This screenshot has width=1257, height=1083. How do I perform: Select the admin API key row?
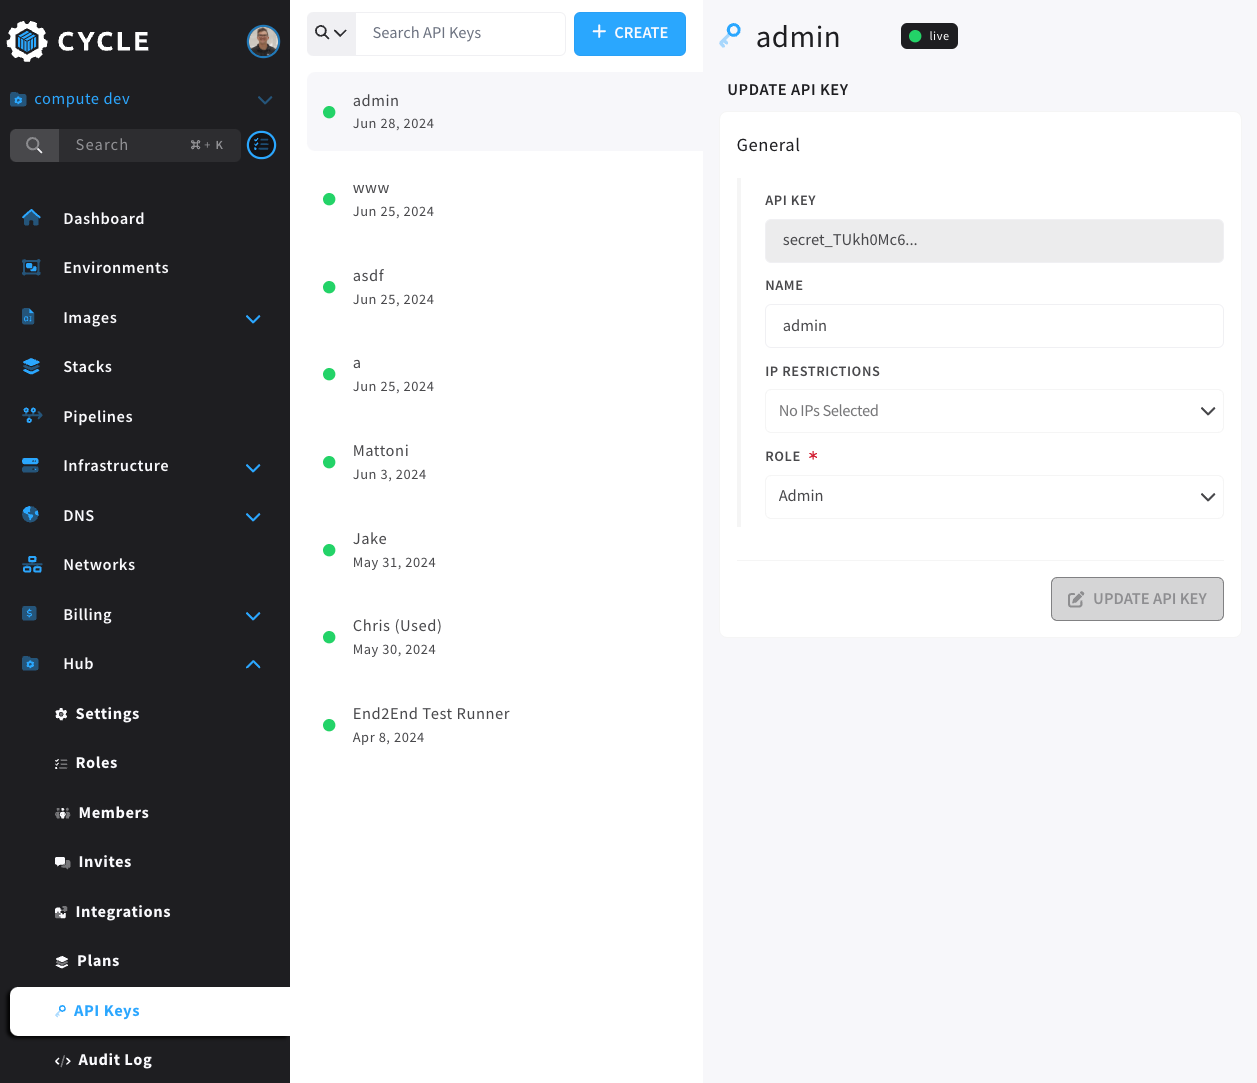(505, 112)
